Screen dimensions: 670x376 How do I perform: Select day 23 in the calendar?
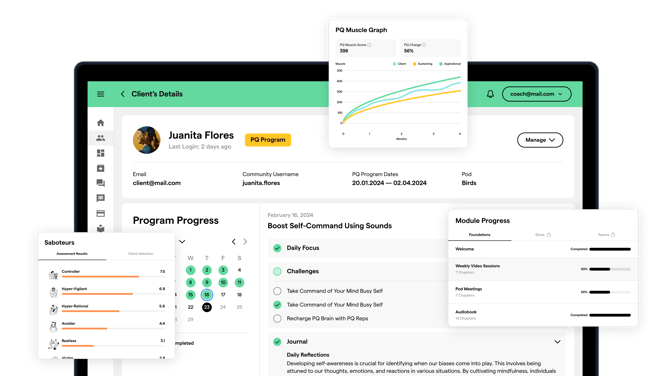pos(207,307)
